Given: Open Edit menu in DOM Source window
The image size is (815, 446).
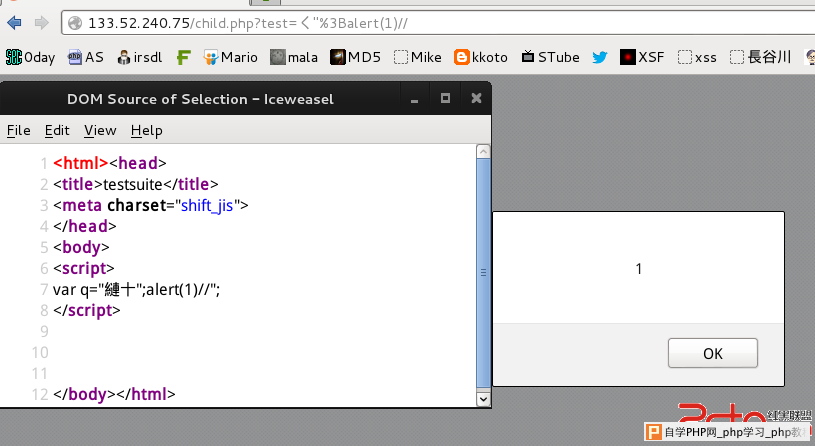Looking at the screenshot, I should coord(57,130).
